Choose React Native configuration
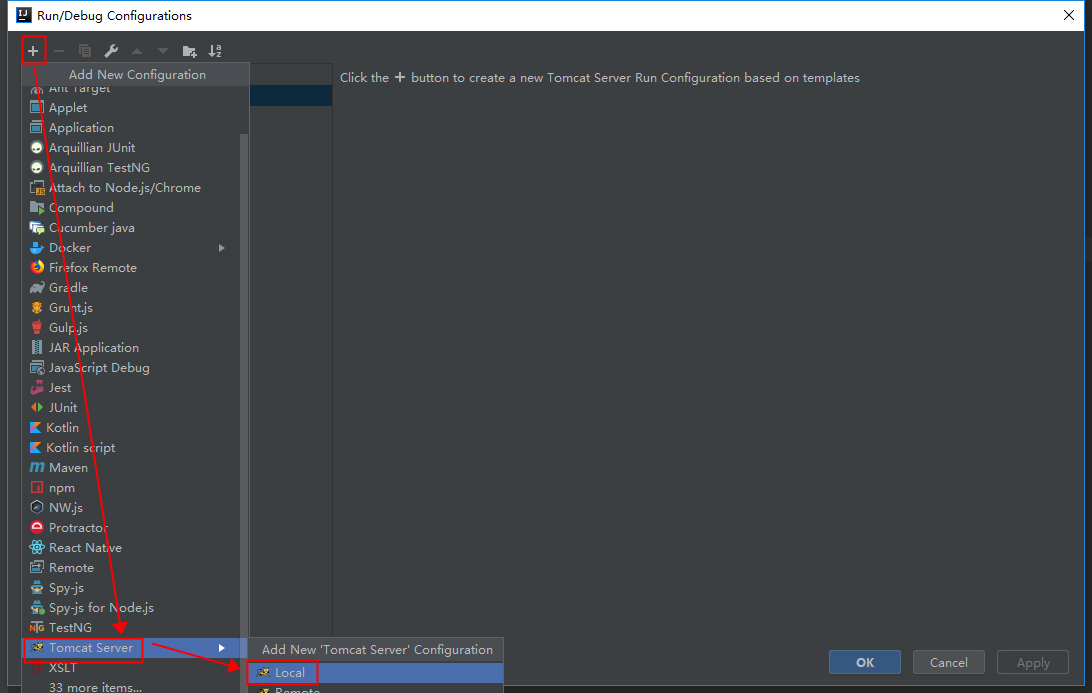 [131, 548]
